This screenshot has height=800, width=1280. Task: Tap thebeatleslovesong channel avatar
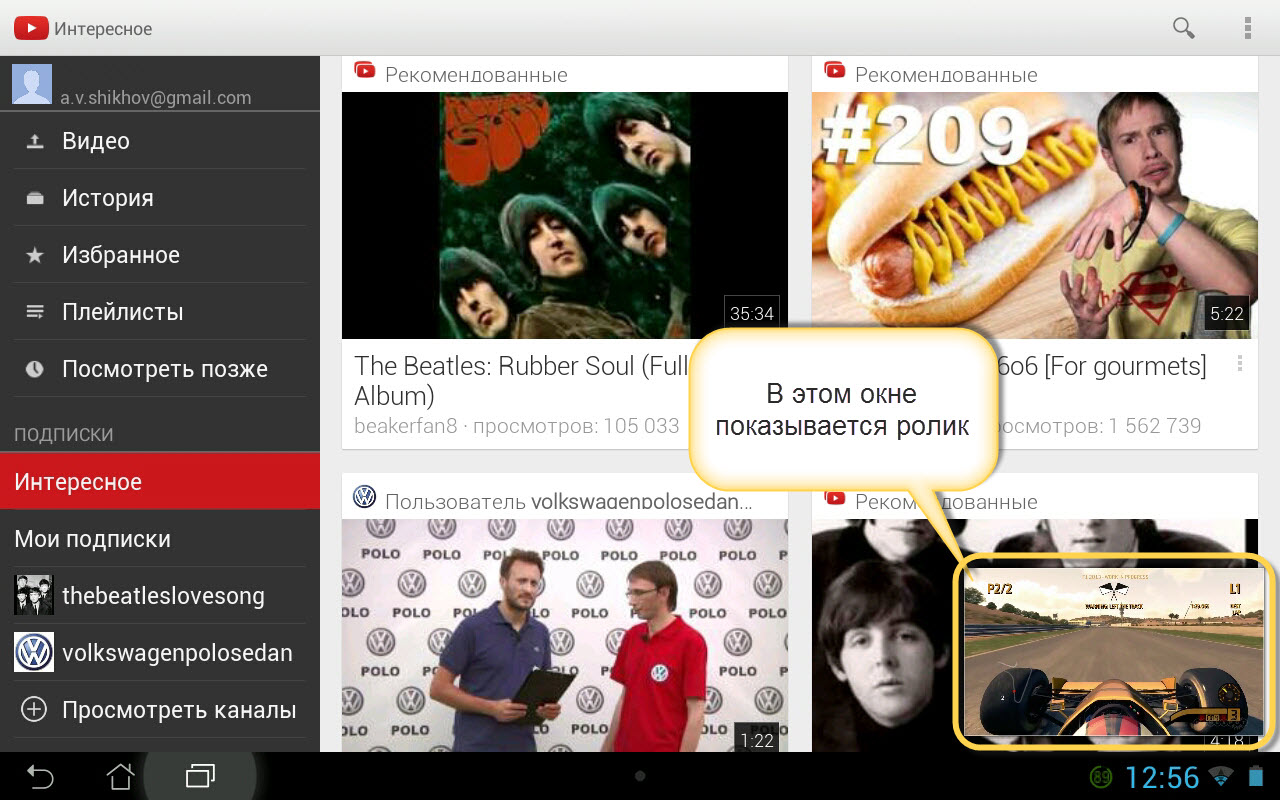pyautogui.click(x=34, y=595)
